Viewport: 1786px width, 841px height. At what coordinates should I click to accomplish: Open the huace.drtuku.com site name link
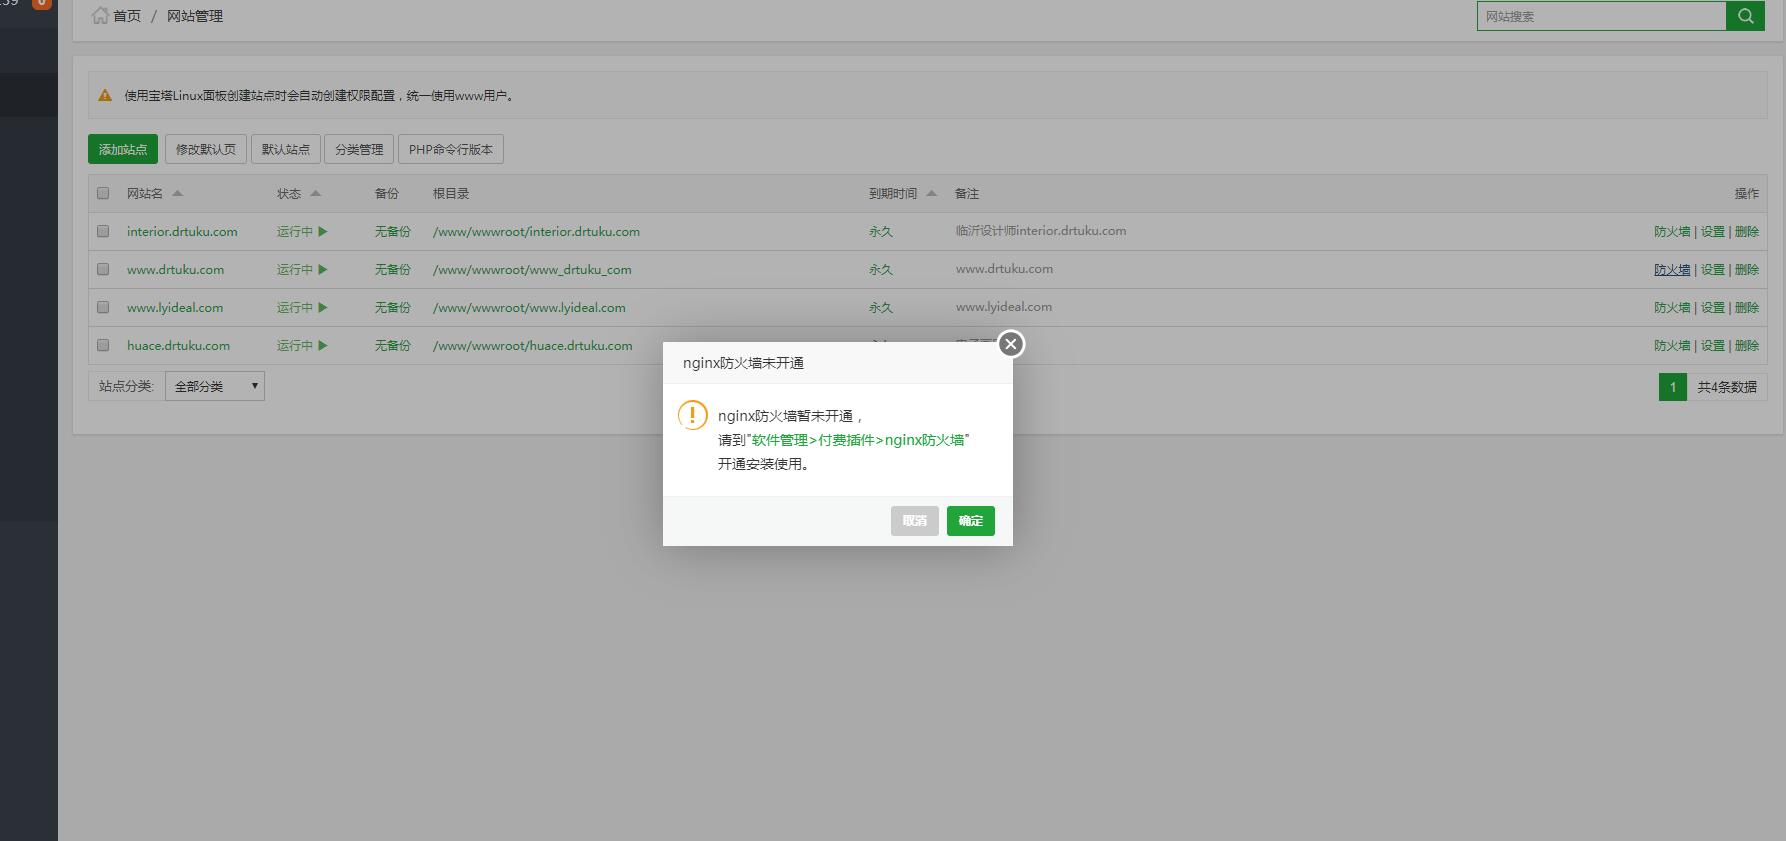[x=178, y=345]
